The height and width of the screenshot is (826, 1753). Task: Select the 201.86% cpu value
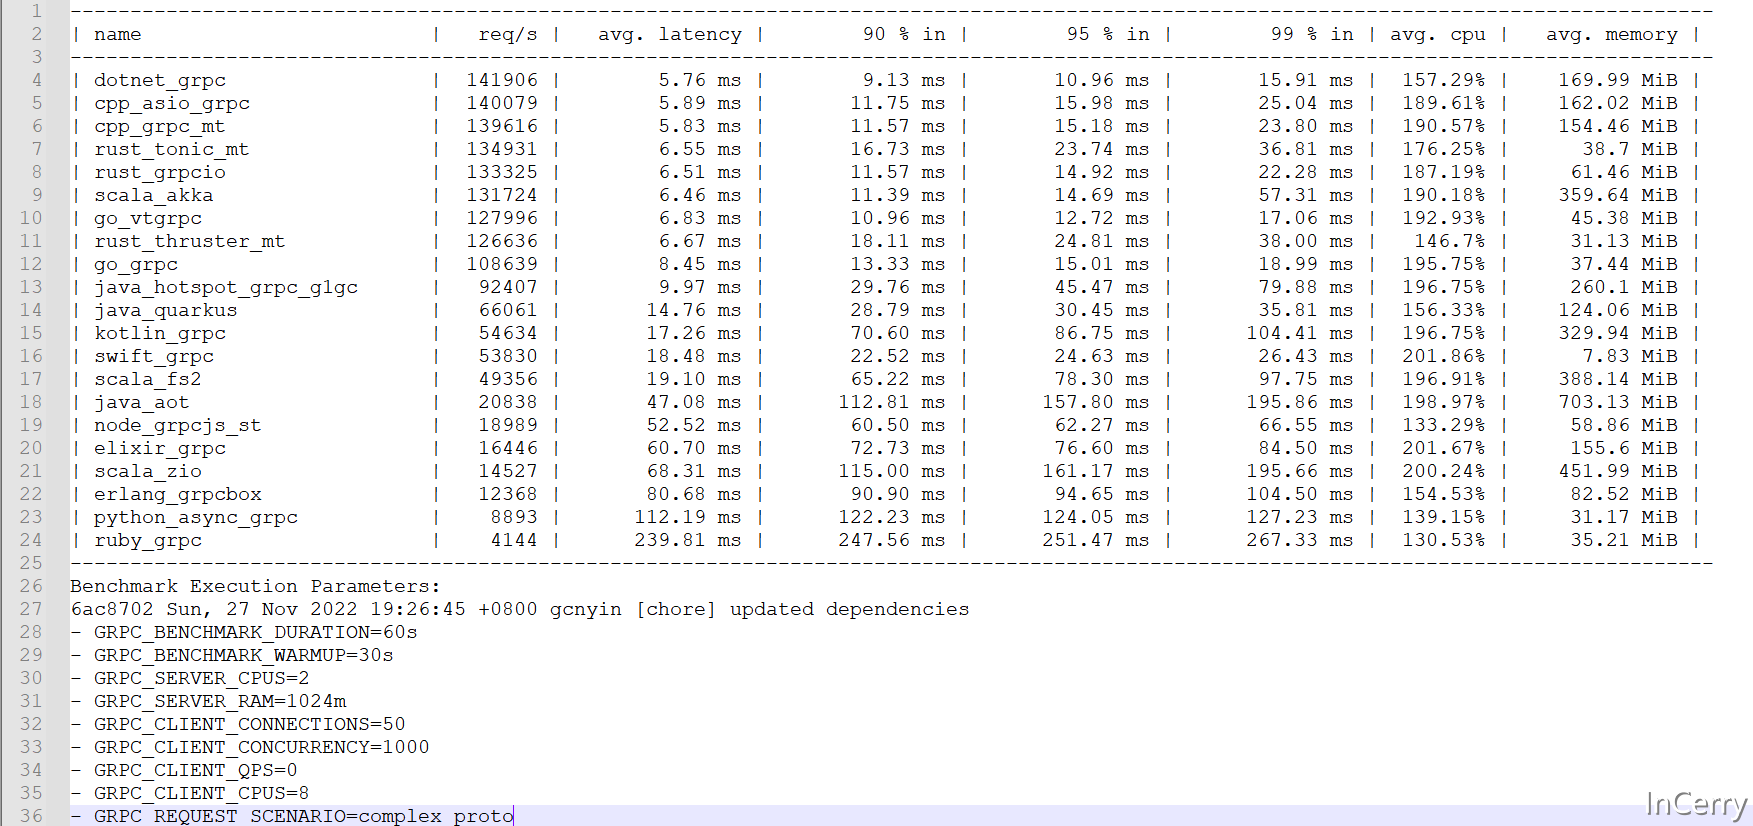(1444, 356)
